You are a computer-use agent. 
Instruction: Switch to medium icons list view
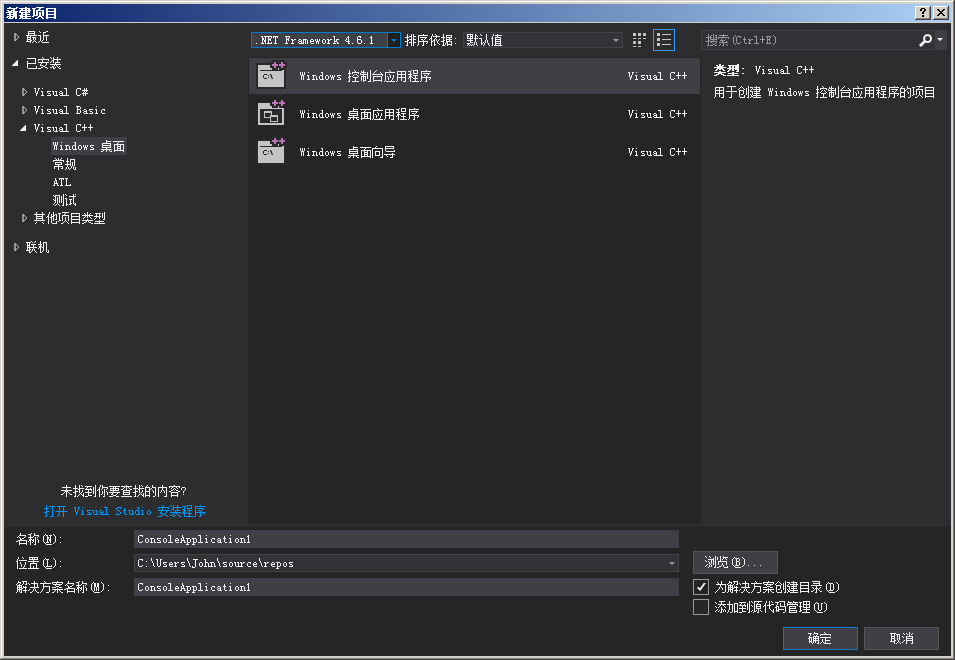664,40
